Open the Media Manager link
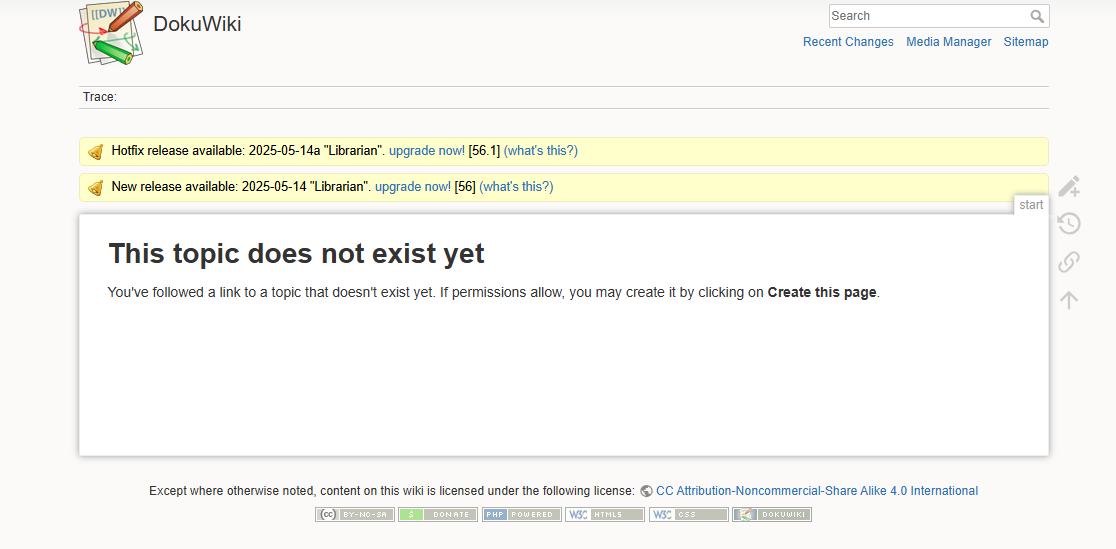 click(949, 42)
